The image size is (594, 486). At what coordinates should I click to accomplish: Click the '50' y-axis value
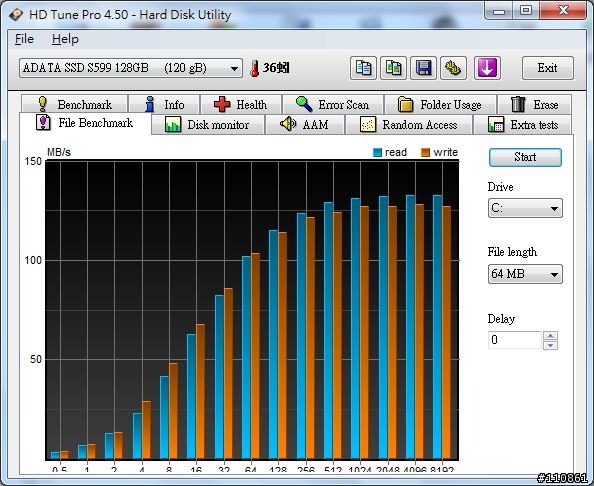(36, 359)
